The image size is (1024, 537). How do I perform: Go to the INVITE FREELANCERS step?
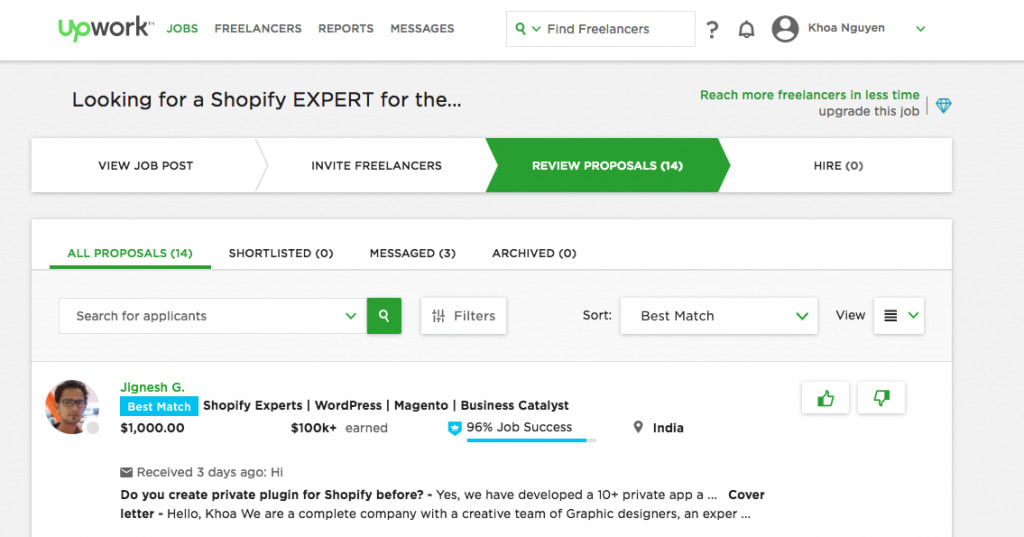(376, 165)
